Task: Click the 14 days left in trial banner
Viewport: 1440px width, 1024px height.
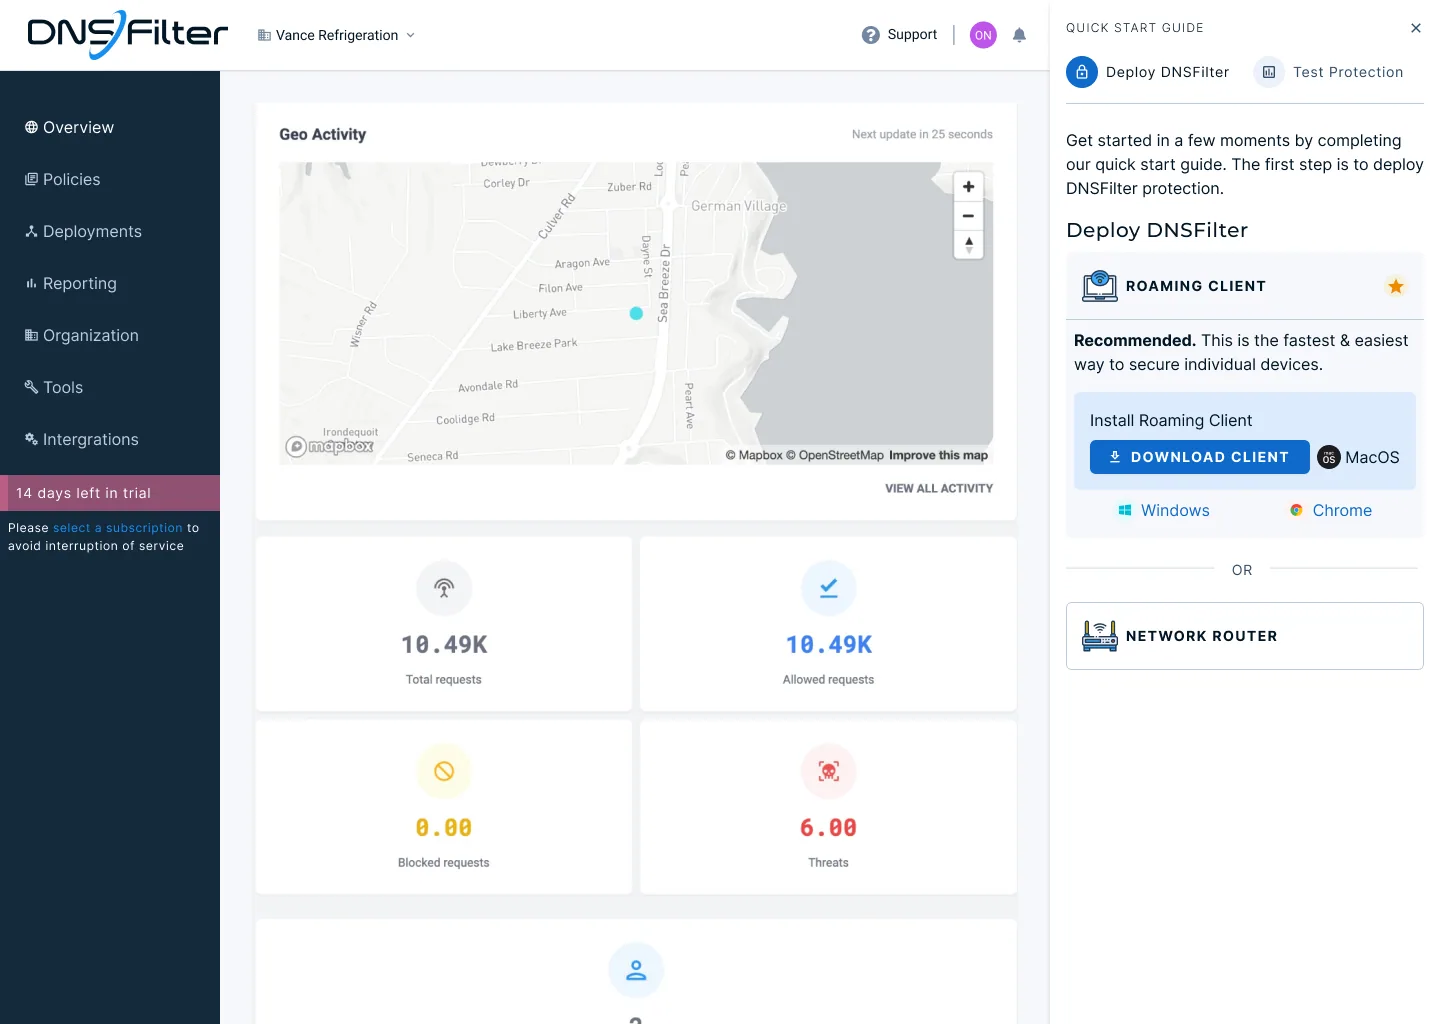Action: pos(110,493)
